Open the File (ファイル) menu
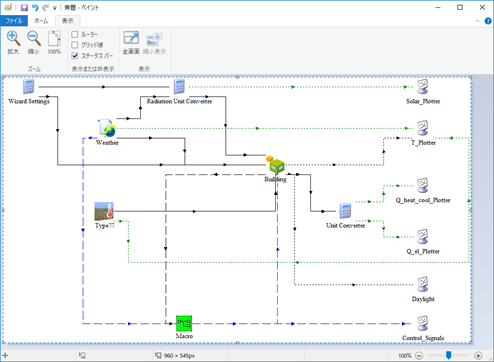This screenshot has height=362, width=494. click(x=14, y=21)
